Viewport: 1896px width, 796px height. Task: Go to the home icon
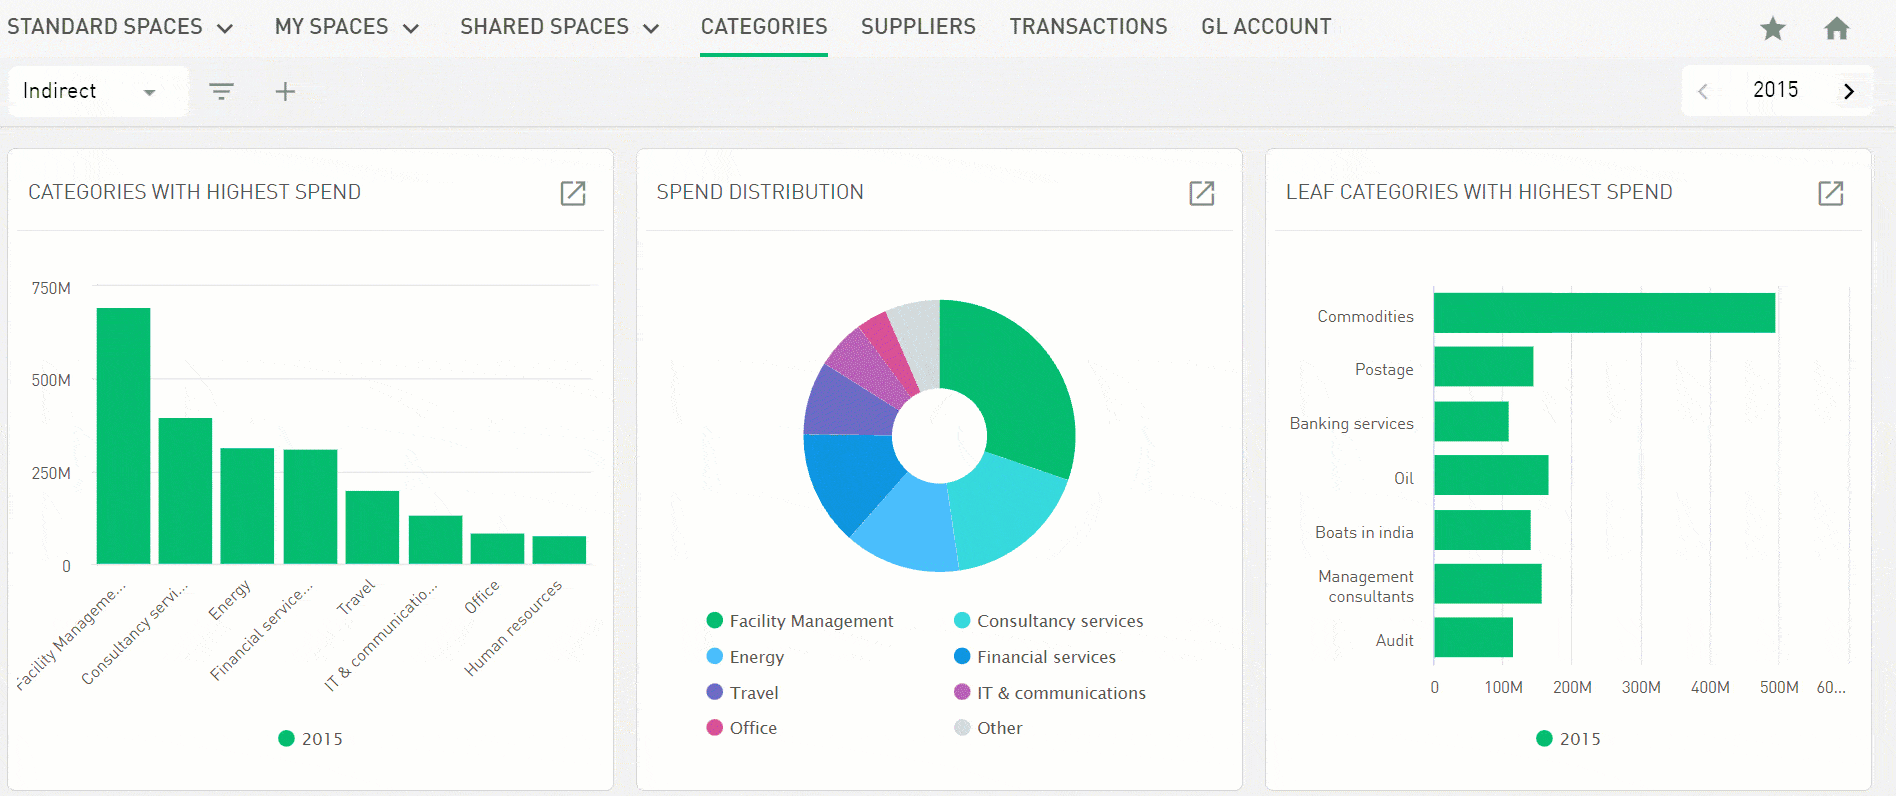[x=1836, y=29]
